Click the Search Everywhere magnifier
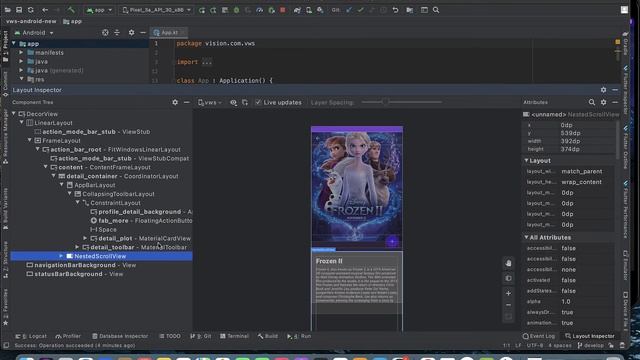Screen dimensions: 640x360 click(x=436, y=10)
